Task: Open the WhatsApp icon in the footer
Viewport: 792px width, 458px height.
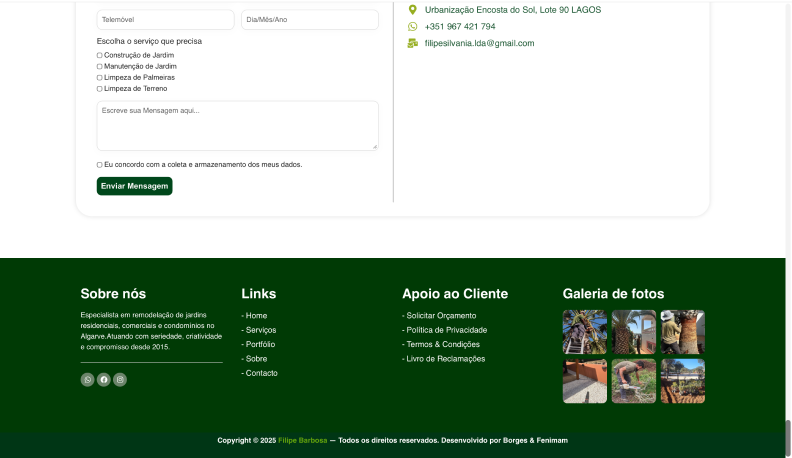Action: [x=87, y=380]
